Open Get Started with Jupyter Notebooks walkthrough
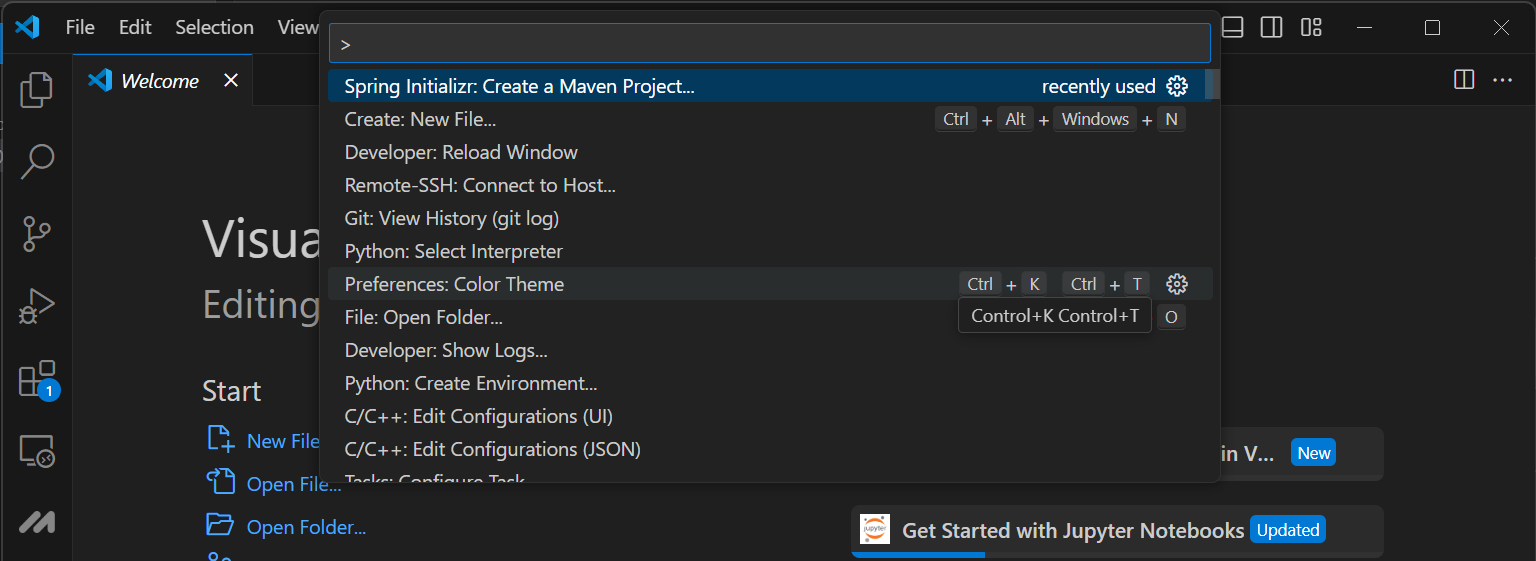Viewport: 1536px width, 561px height. (x=1117, y=530)
